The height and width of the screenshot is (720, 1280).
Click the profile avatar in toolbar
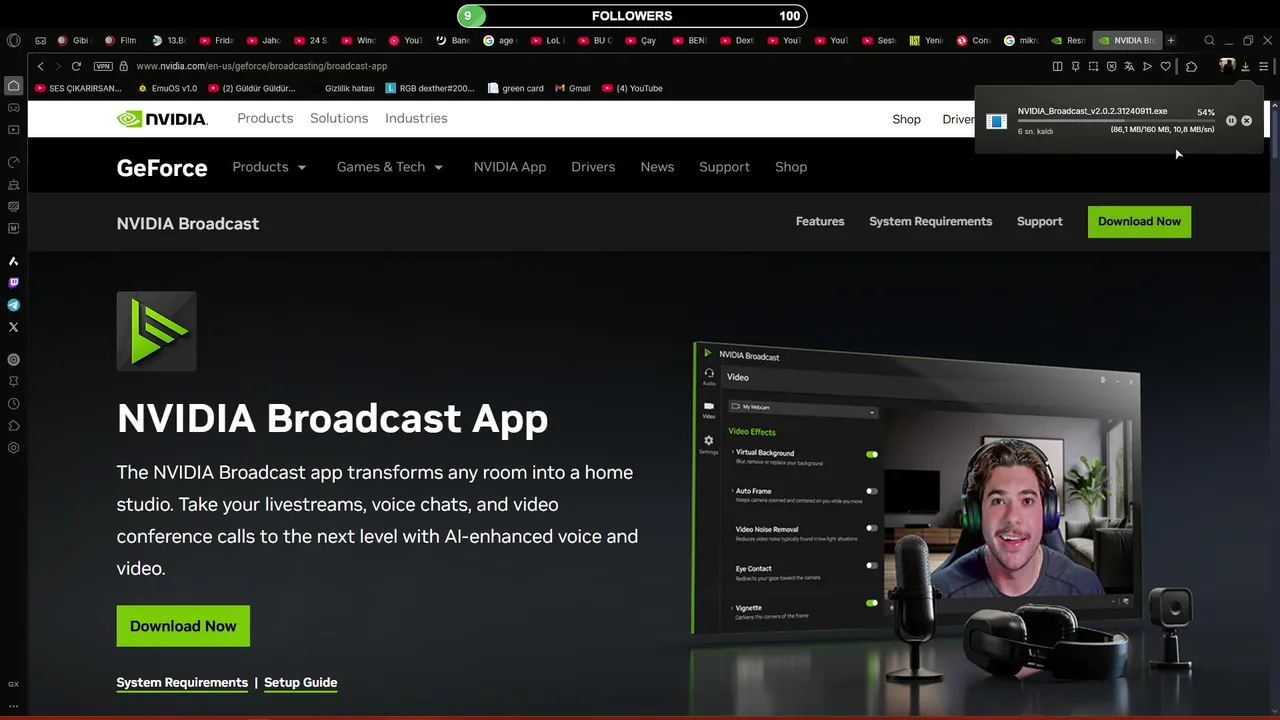(1227, 66)
